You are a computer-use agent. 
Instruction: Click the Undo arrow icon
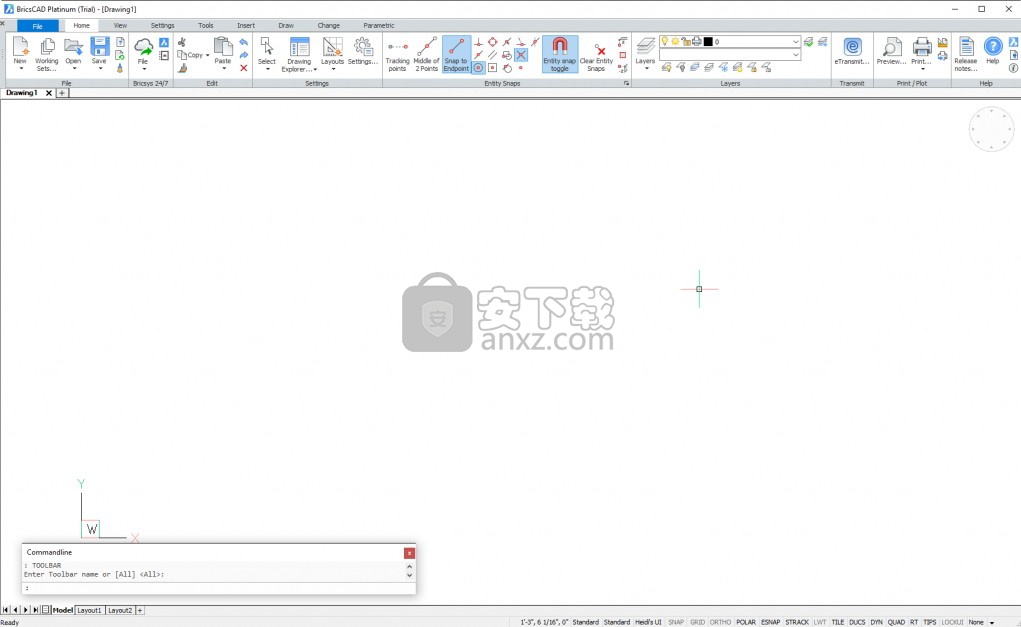(x=244, y=42)
